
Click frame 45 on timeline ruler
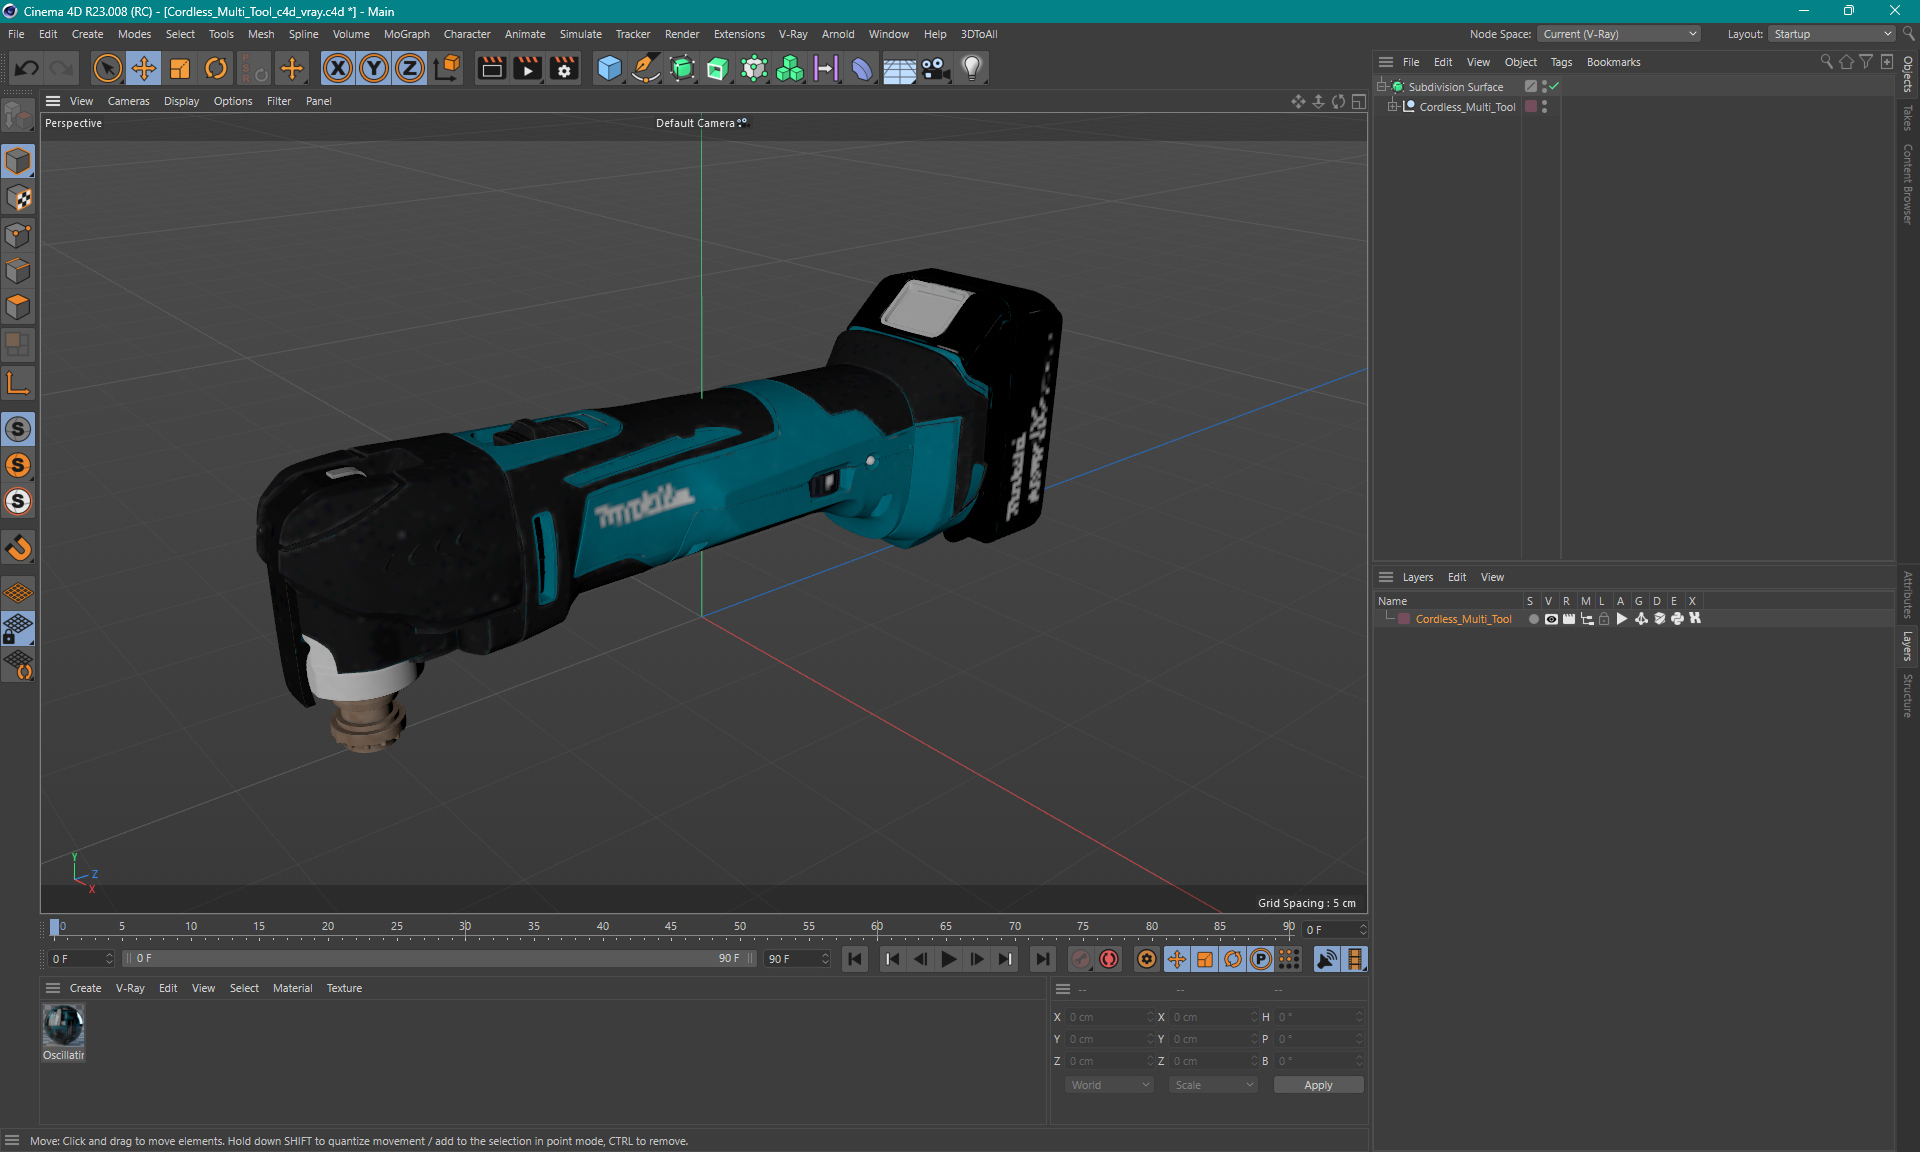point(671,927)
